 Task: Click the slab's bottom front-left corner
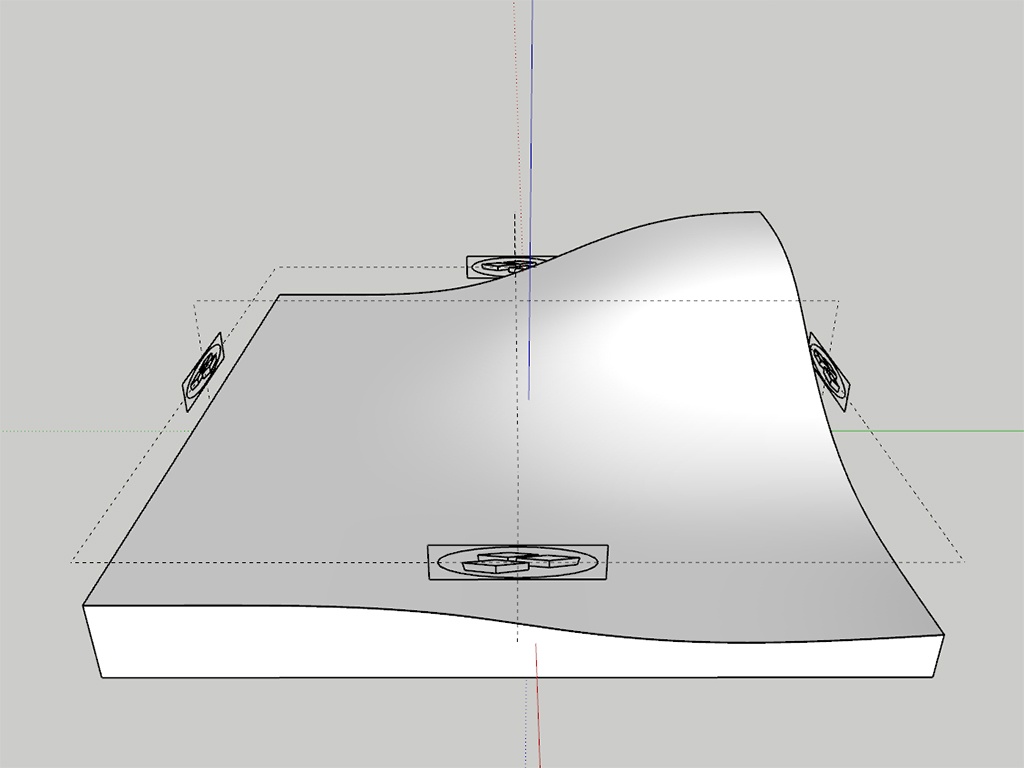[x=102, y=677]
